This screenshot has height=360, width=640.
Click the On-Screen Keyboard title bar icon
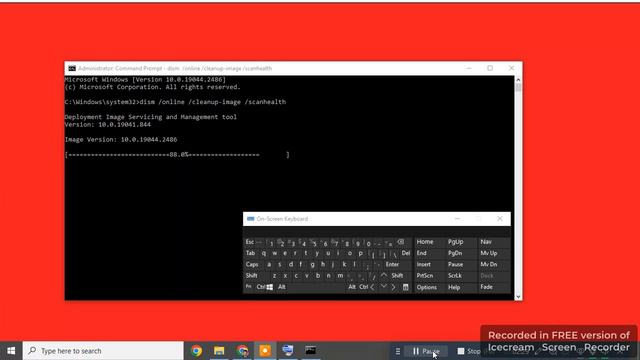[251, 219]
